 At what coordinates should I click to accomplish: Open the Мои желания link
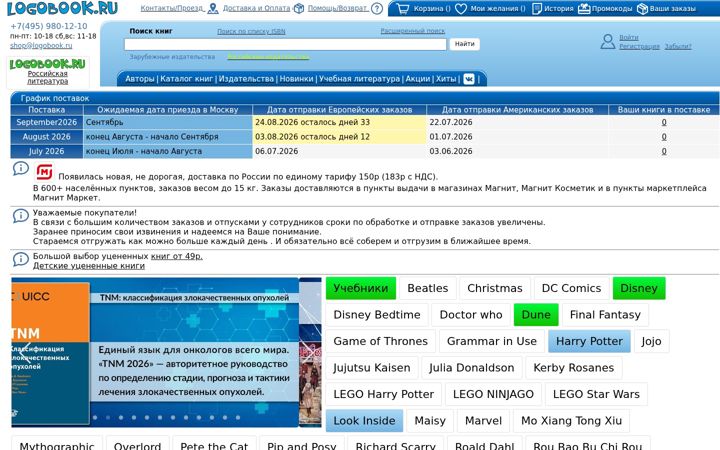tap(498, 9)
